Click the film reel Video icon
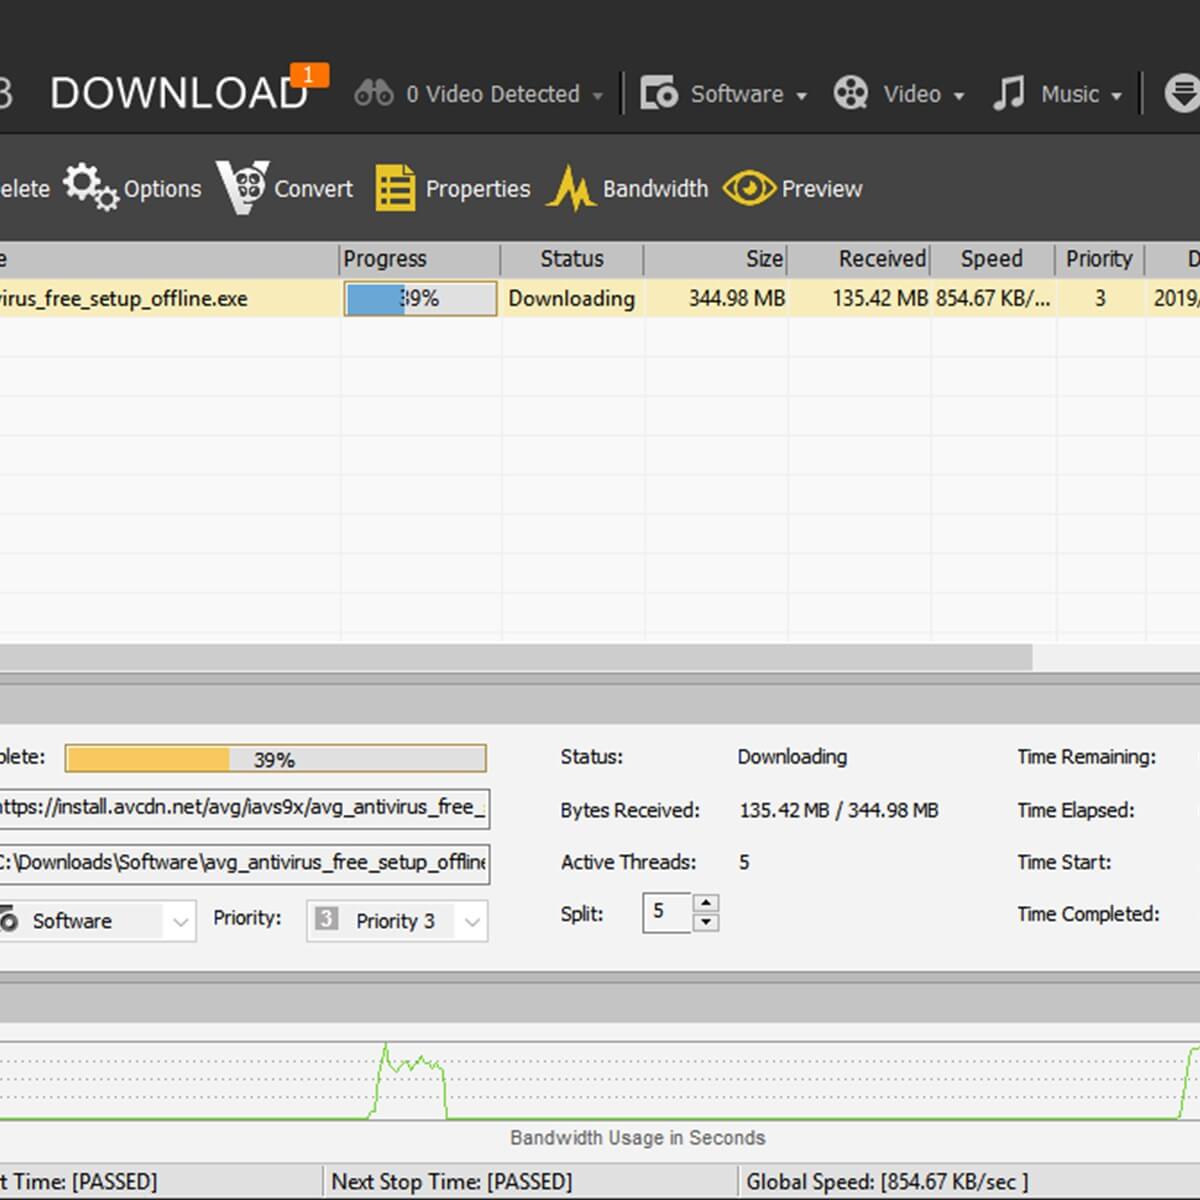This screenshot has width=1200, height=1200. click(x=851, y=93)
